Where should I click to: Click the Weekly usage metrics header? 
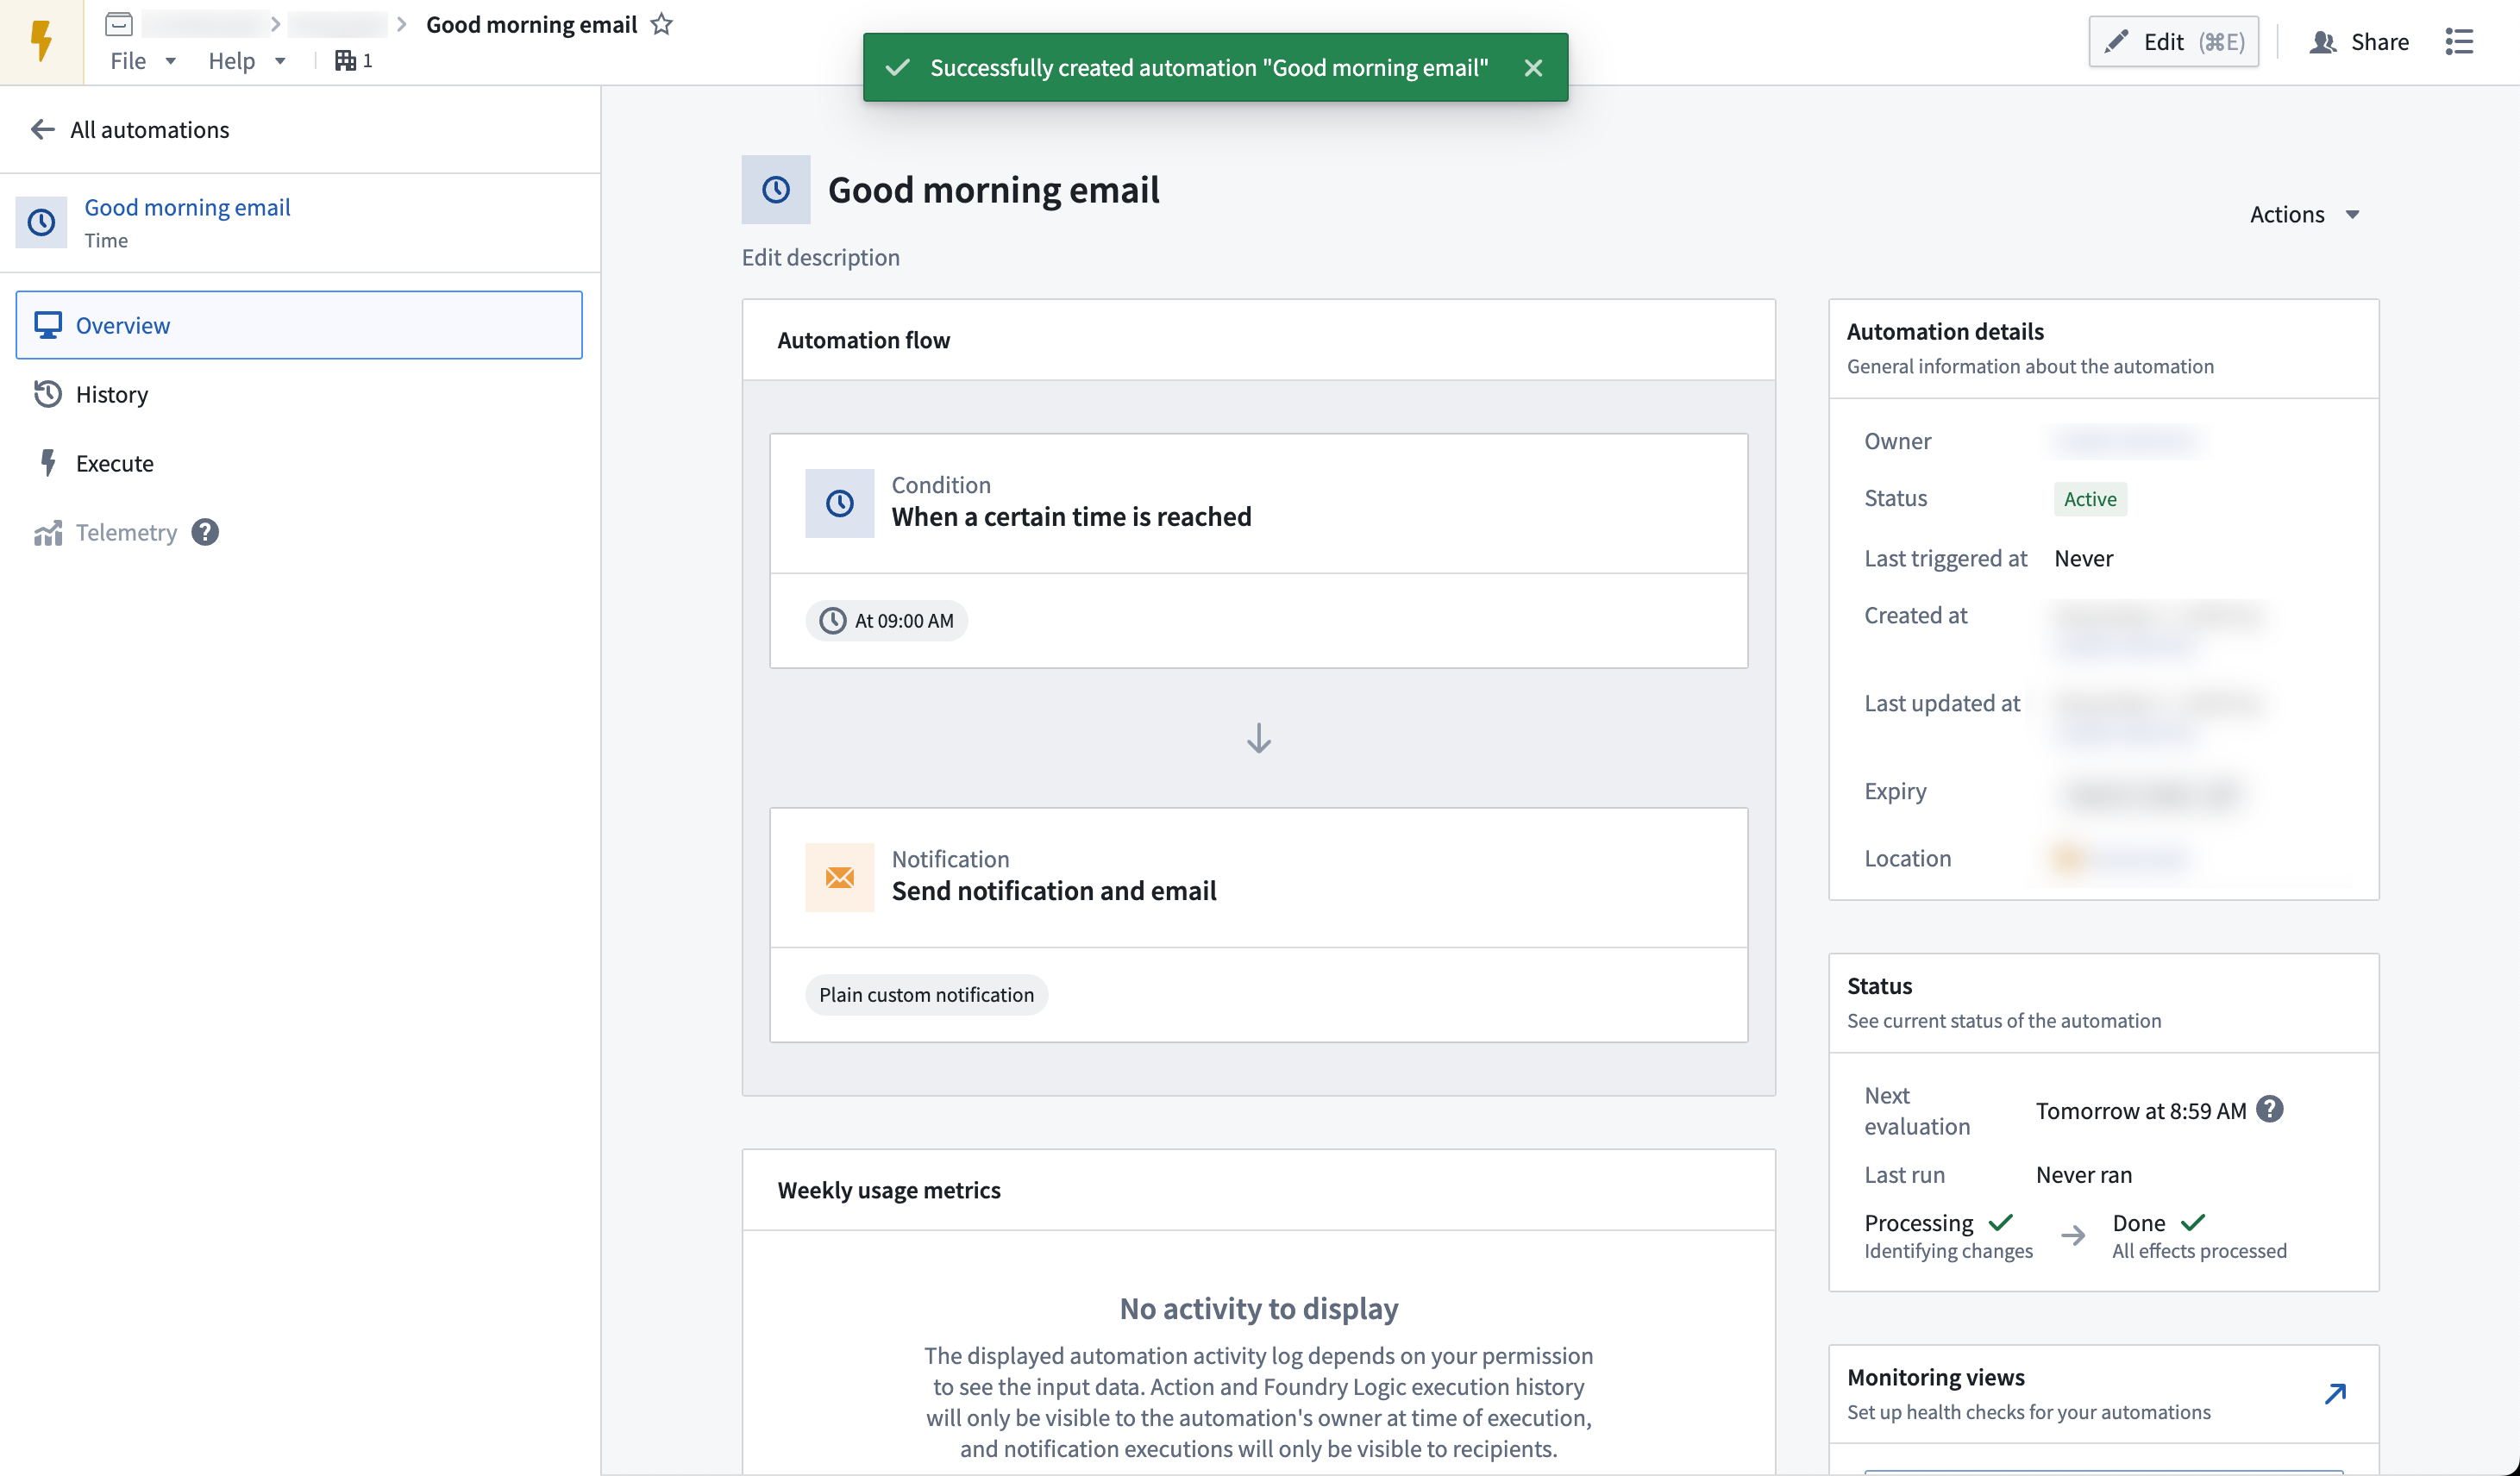pyautogui.click(x=1258, y=1190)
